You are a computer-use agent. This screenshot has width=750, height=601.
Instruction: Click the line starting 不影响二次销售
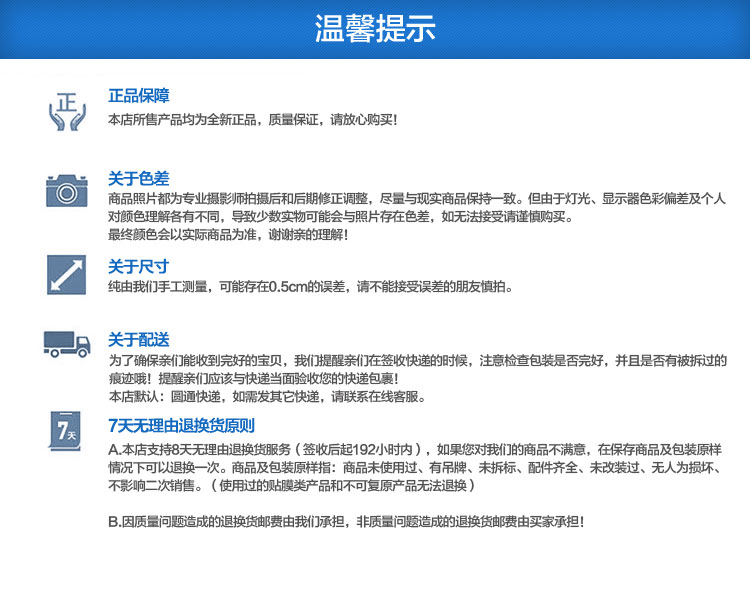pyautogui.click(x=291, y=486)
